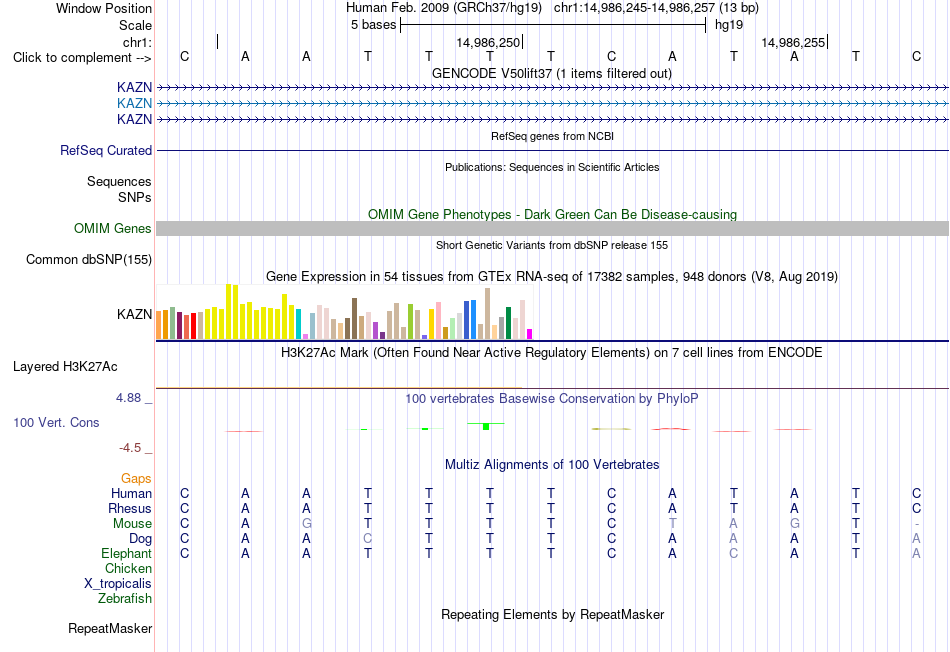
Task: Click the 14,986,250 ruler position label
Action: [488, 42]
